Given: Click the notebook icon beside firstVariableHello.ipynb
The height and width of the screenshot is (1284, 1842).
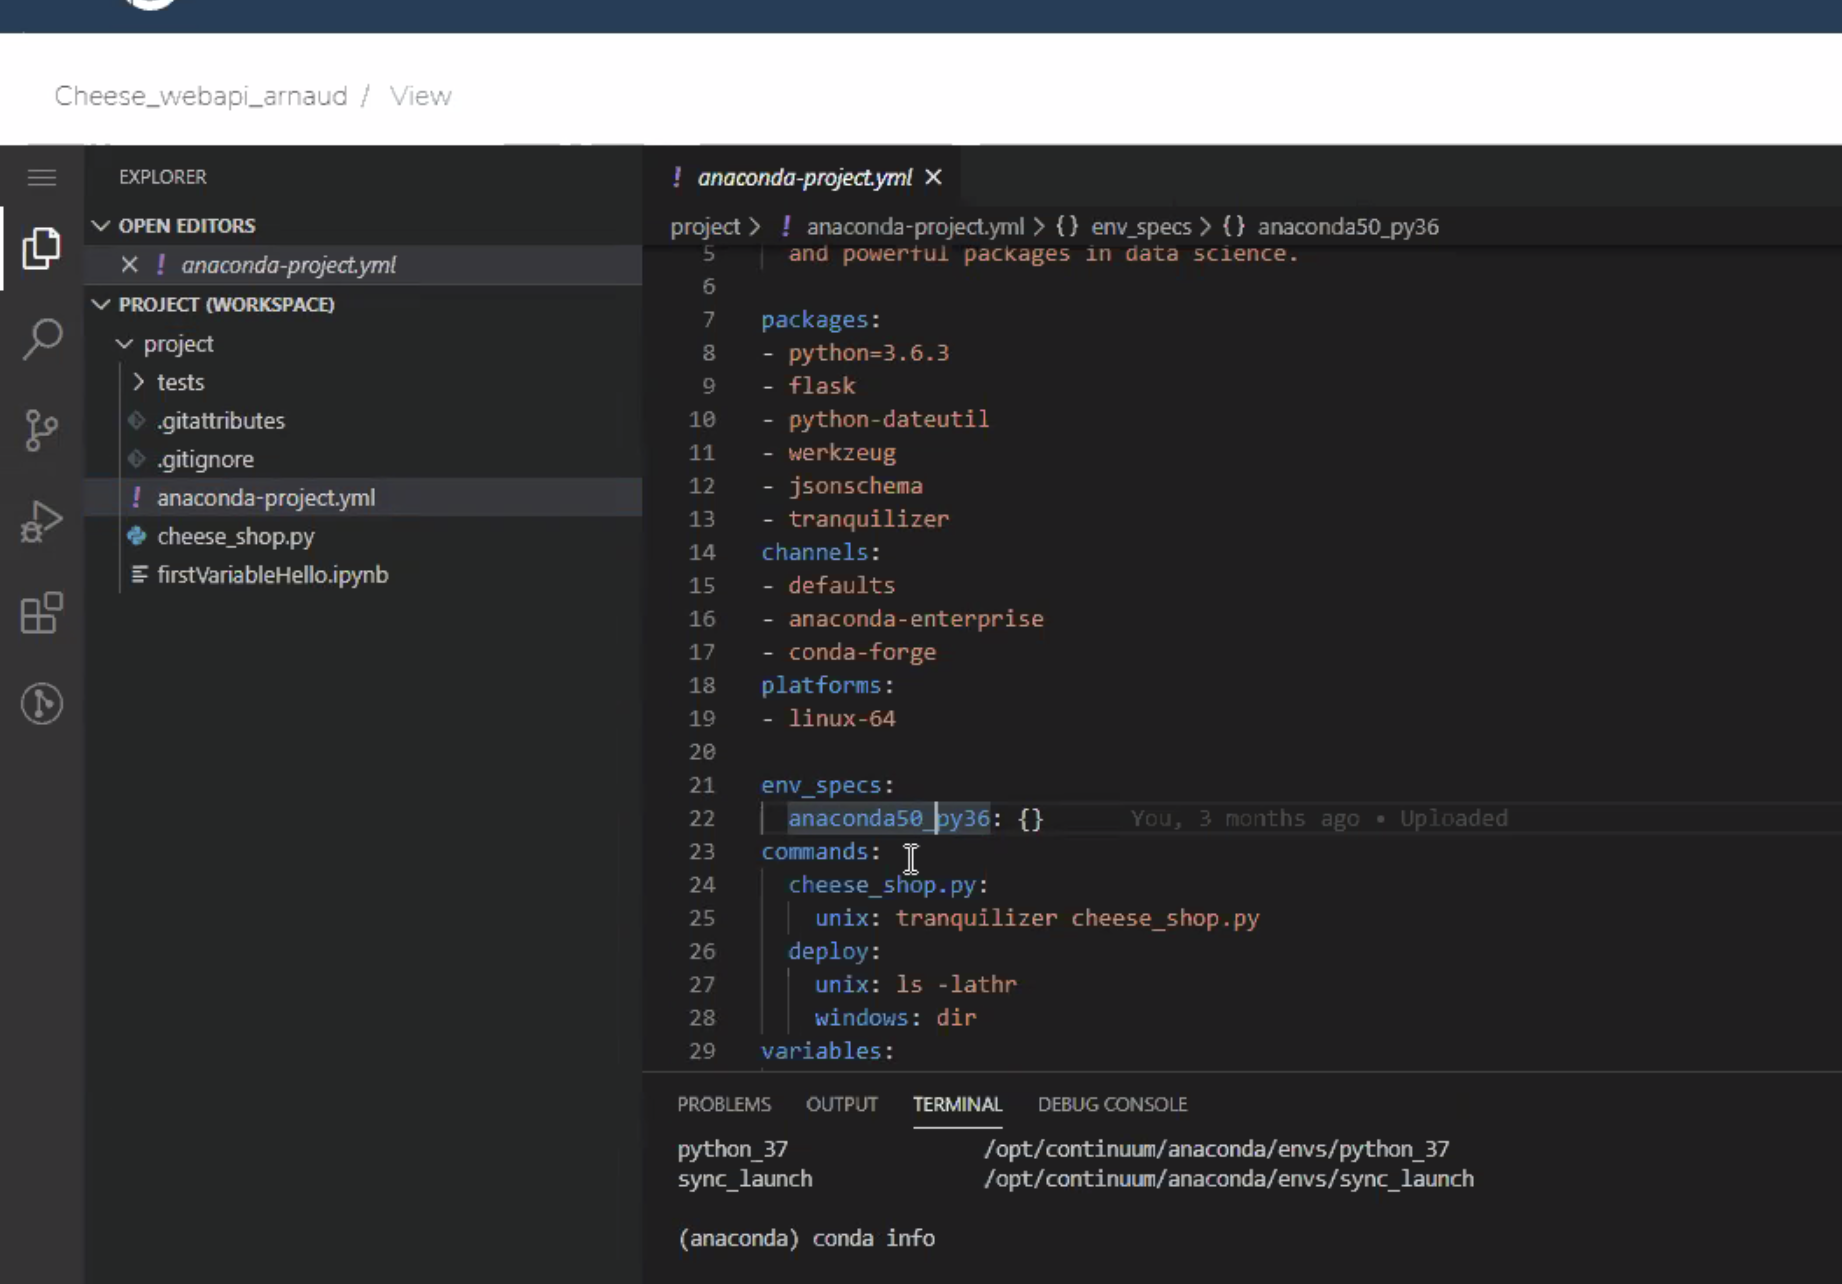Looking at the screenshot, I should [139, 575].
